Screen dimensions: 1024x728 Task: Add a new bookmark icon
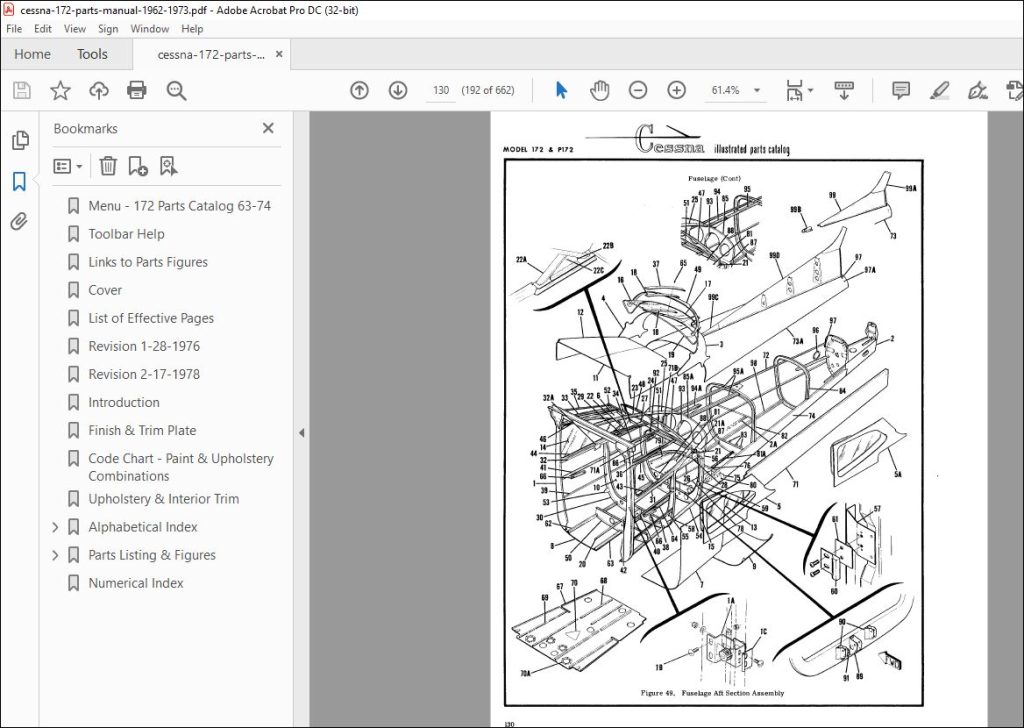138,166
